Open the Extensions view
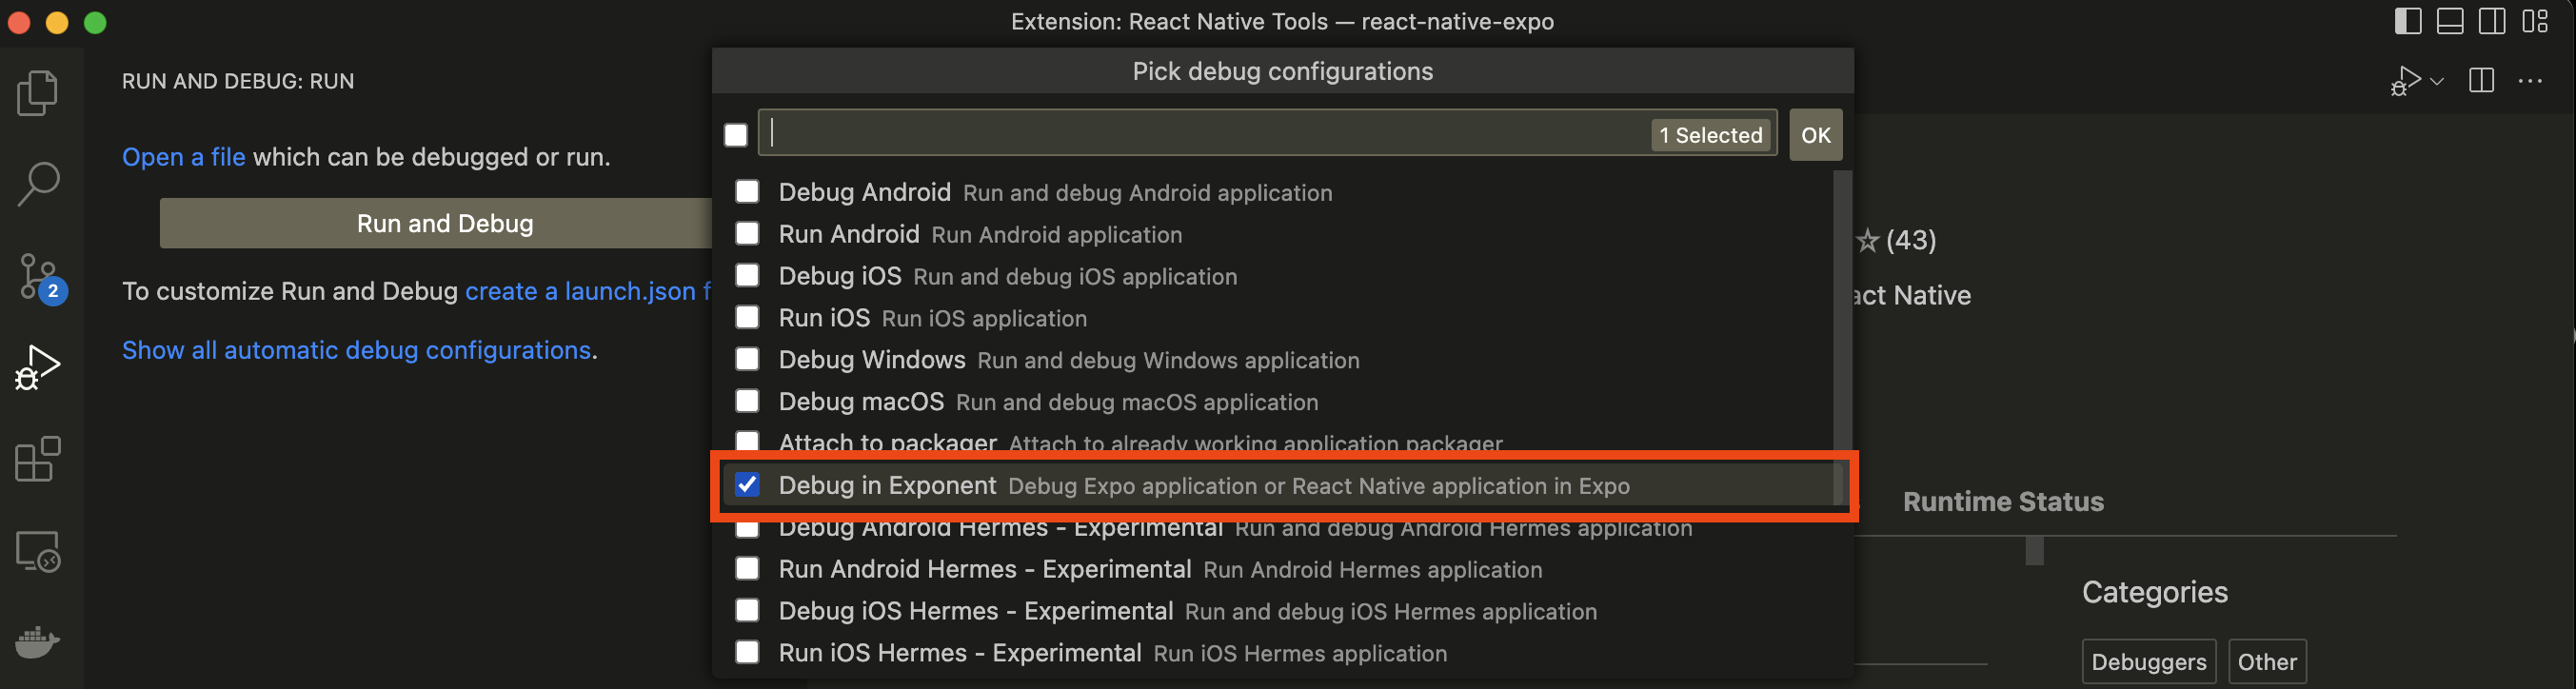 [x=38, y=460]
